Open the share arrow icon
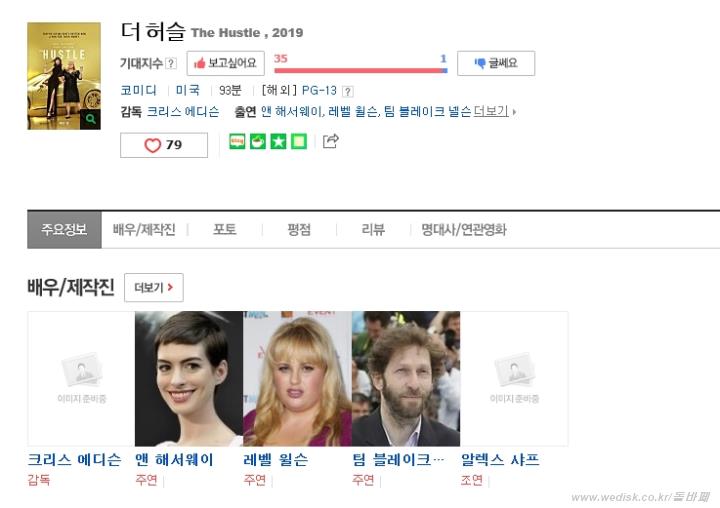Screen dimensions: 720x508 point(331,141)
